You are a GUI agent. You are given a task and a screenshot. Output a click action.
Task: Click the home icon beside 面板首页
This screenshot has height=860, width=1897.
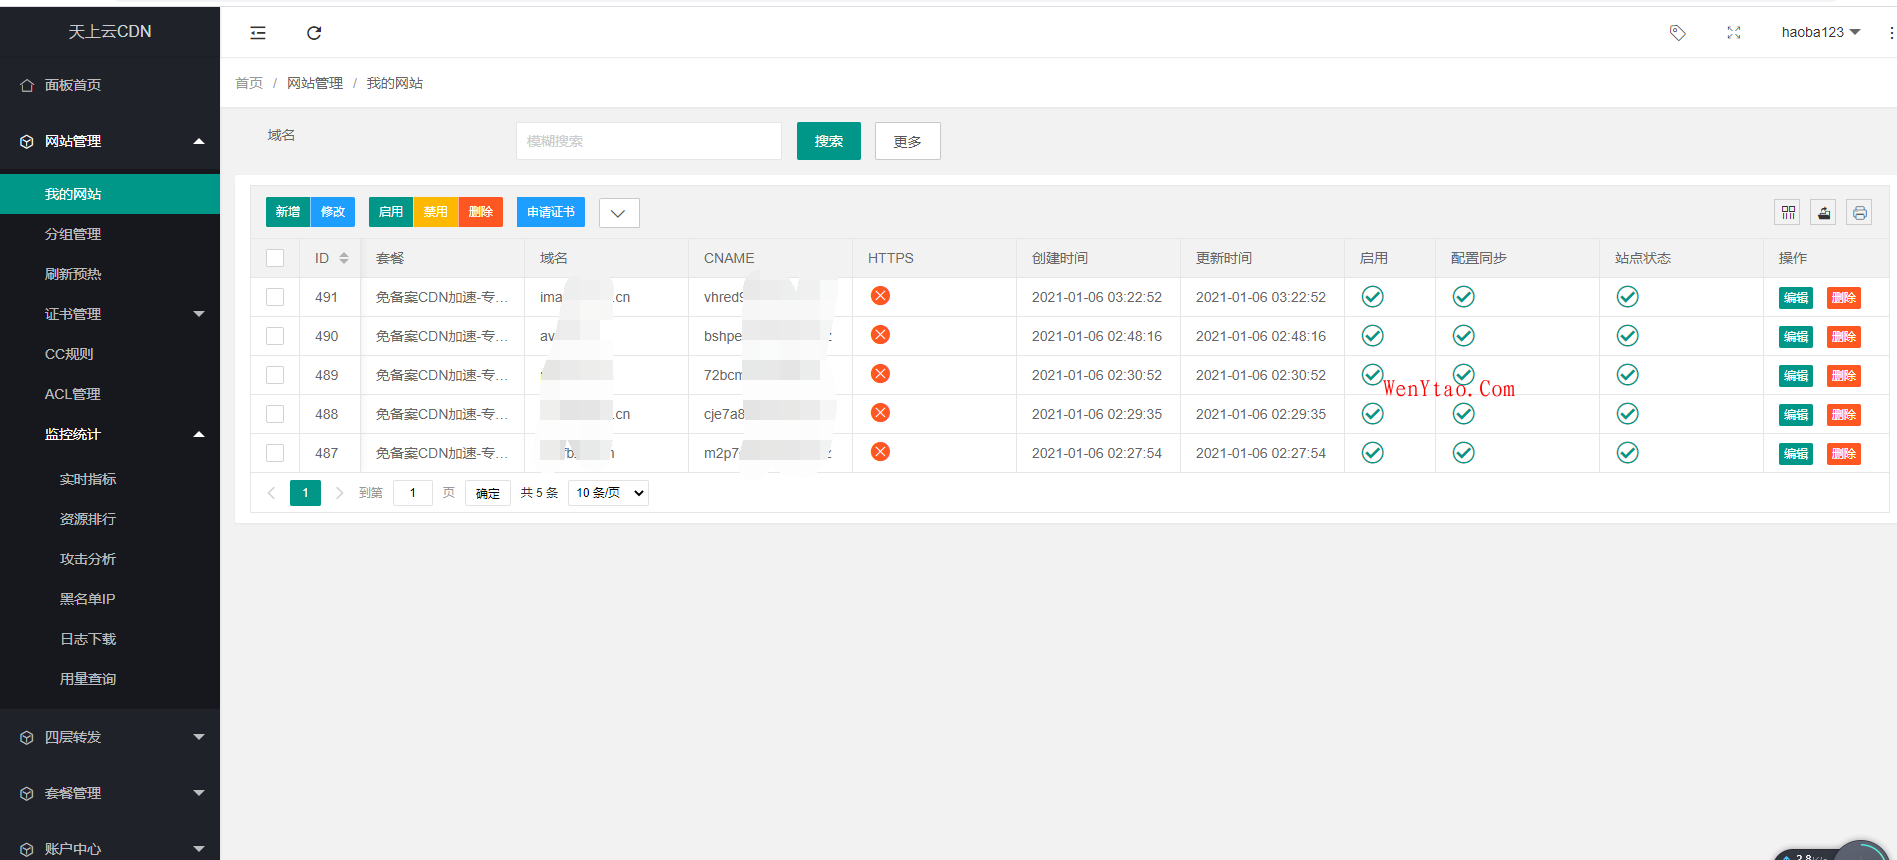coord(27,85)
